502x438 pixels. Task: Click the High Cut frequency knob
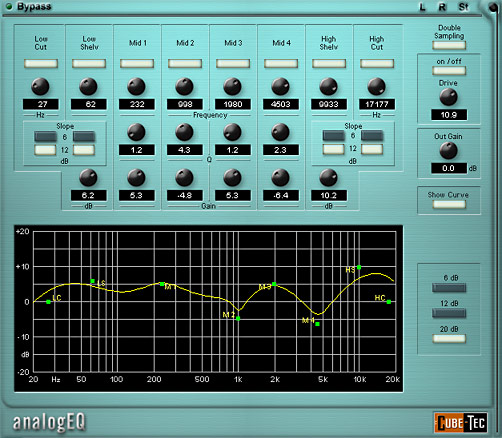pos(376,87)
